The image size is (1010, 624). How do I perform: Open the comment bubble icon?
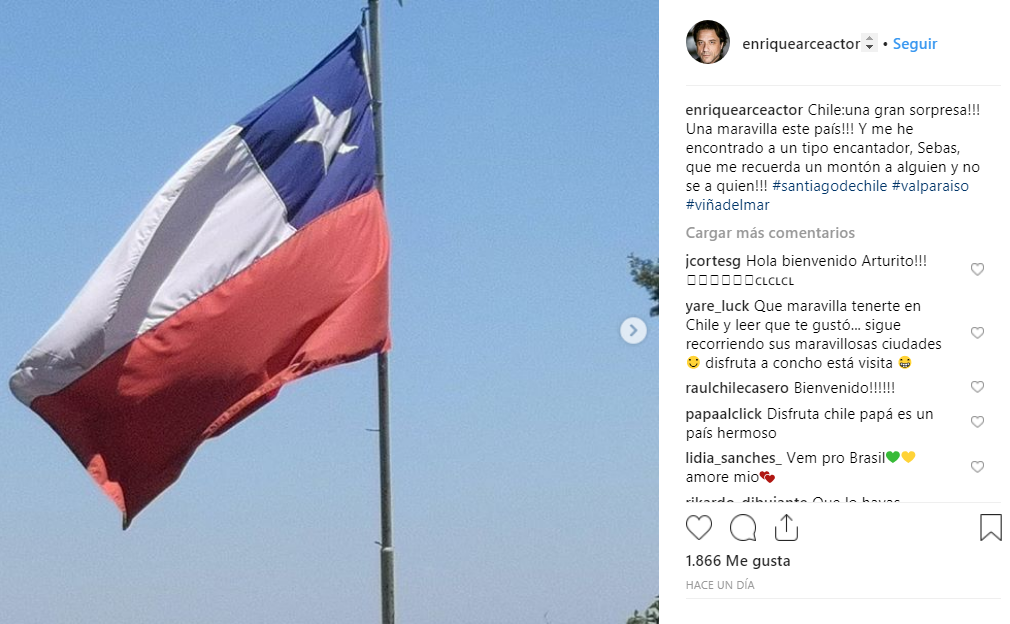tap(743, 527)
